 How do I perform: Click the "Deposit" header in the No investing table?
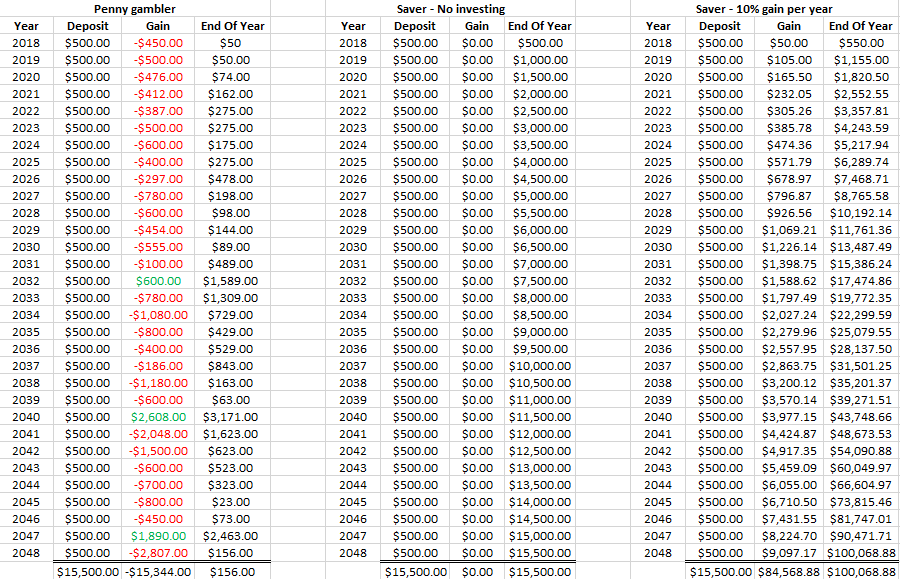point(414,26)
